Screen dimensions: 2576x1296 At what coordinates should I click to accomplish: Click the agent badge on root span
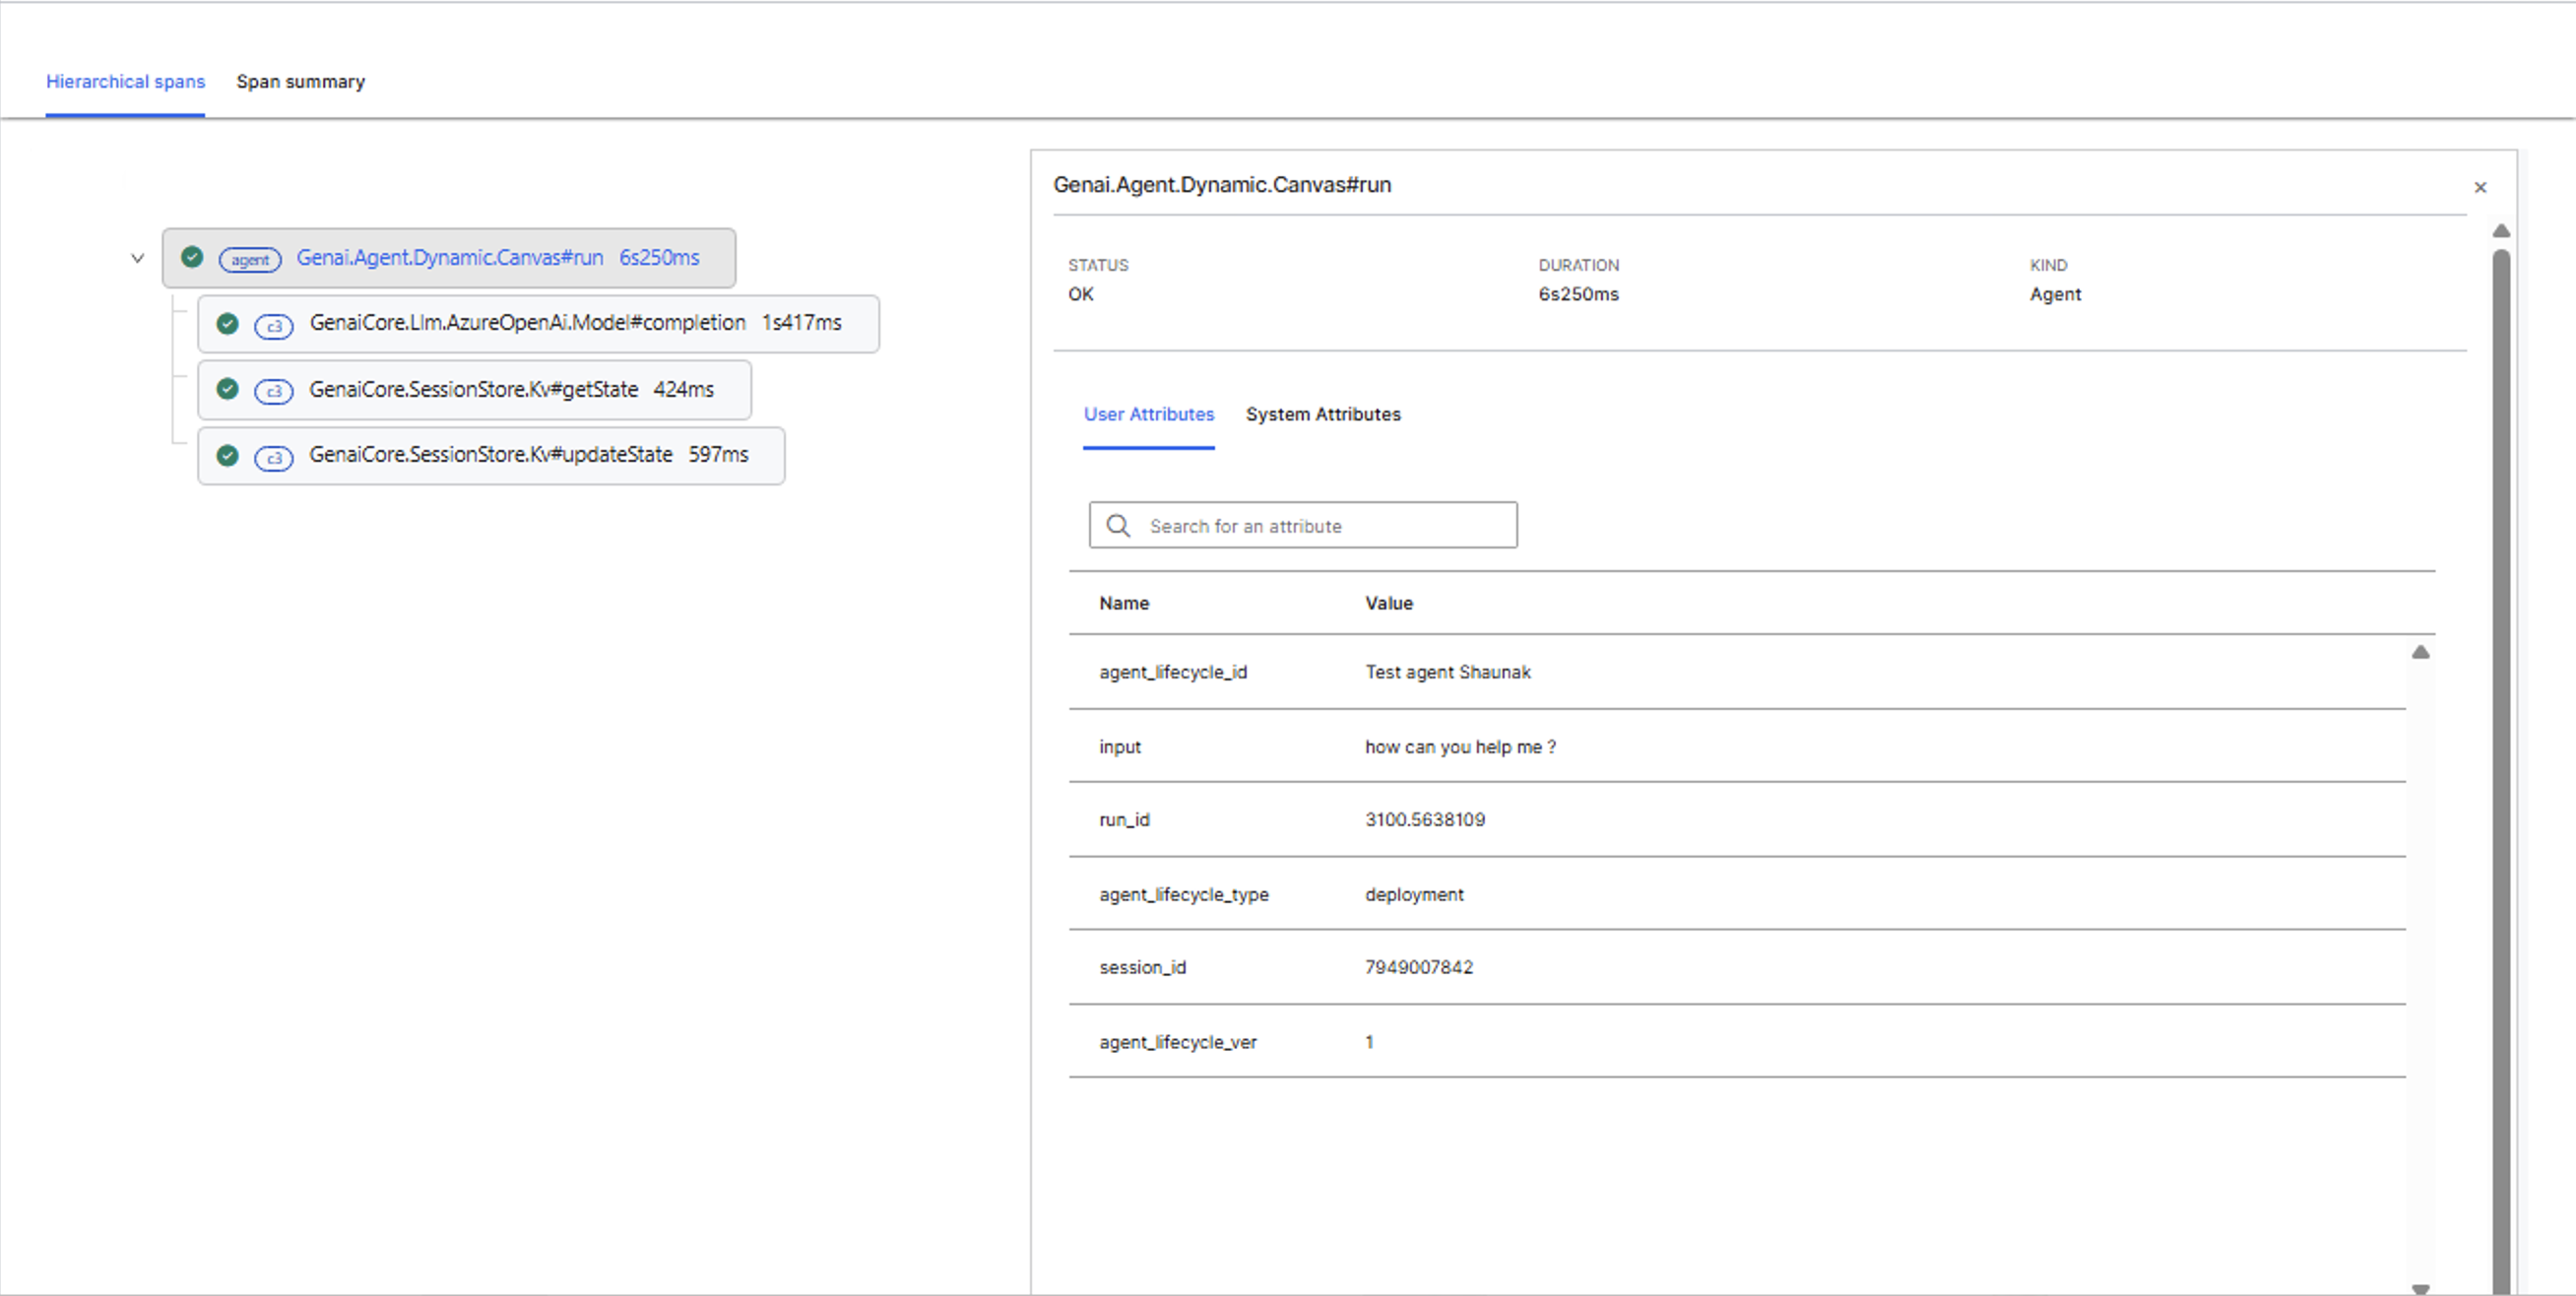tap(250, 259)
